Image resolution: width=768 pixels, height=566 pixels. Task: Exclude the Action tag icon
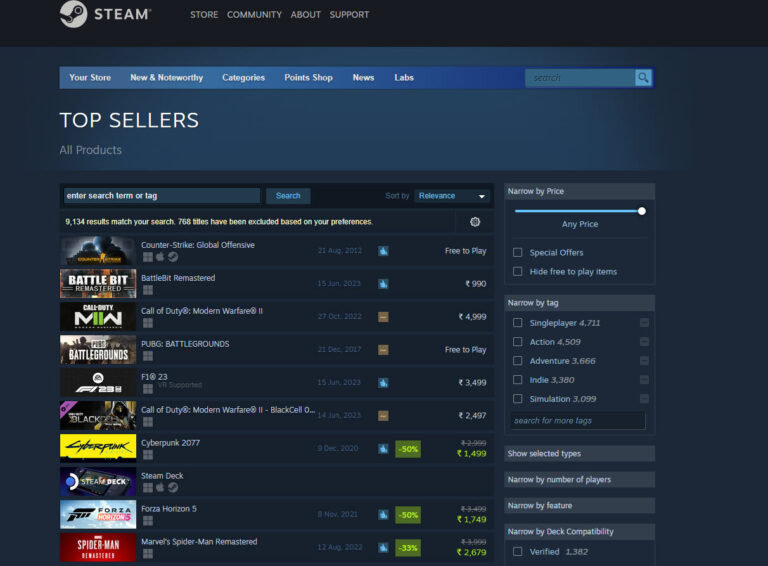click(x=644, y=342)
